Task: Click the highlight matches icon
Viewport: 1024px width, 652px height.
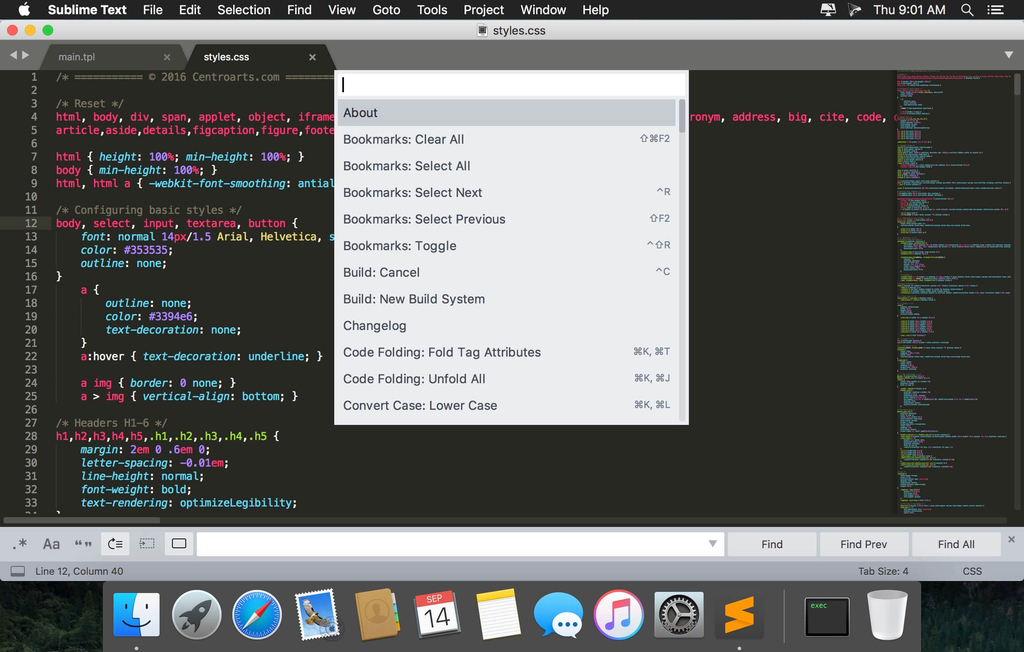Action: click(x=179, y=544)
